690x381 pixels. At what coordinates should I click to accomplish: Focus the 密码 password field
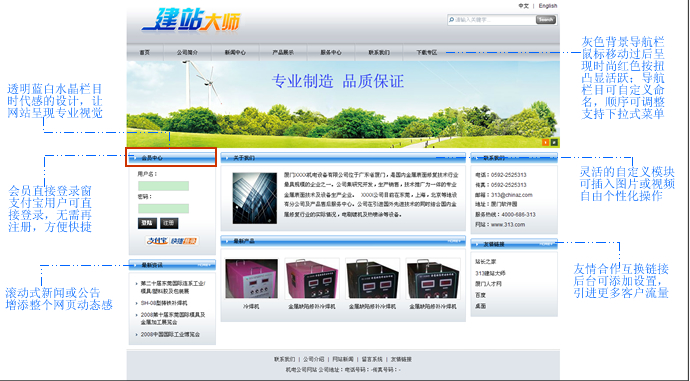click(164, 209)
